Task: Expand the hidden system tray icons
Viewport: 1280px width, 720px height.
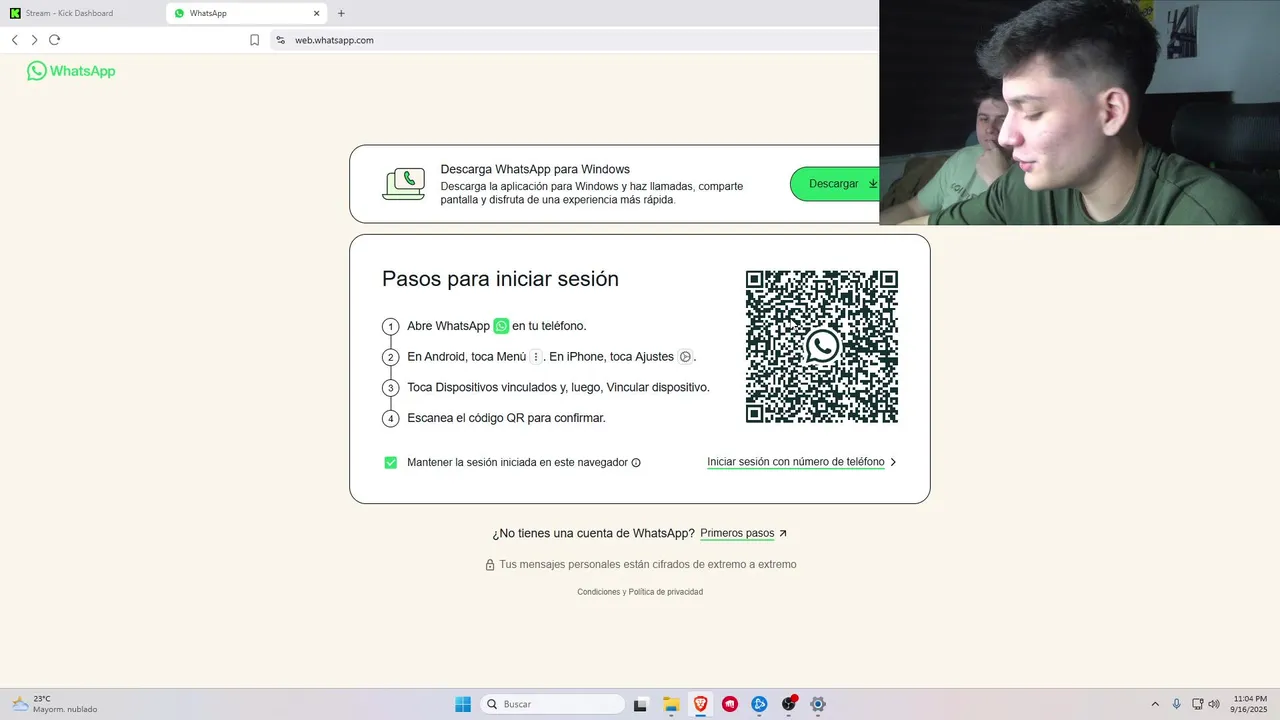Action: (1155, 704)
